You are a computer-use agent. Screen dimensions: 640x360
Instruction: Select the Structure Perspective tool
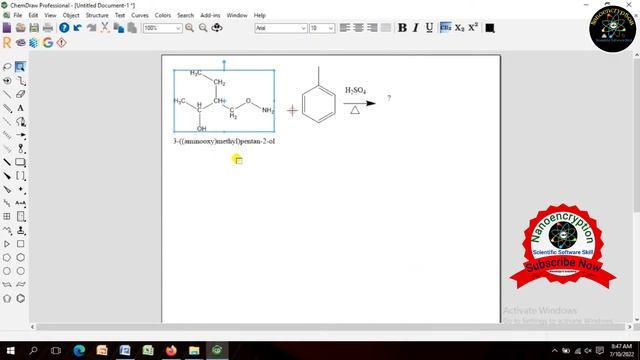click(7, 80)
